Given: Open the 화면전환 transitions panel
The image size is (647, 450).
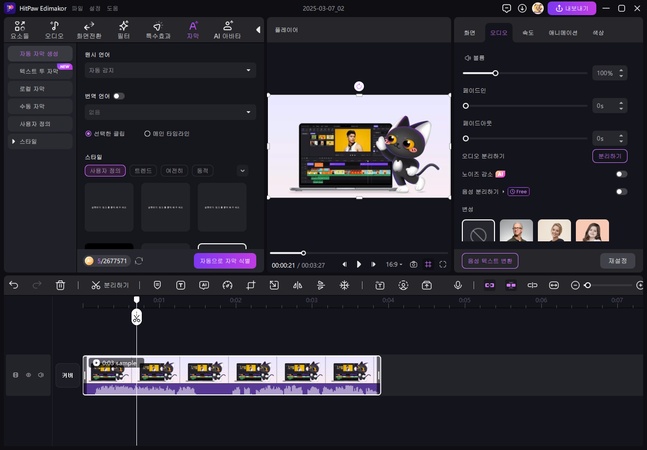Looking at the screenshot, I should pyautogui.click(x=89, y=29).
